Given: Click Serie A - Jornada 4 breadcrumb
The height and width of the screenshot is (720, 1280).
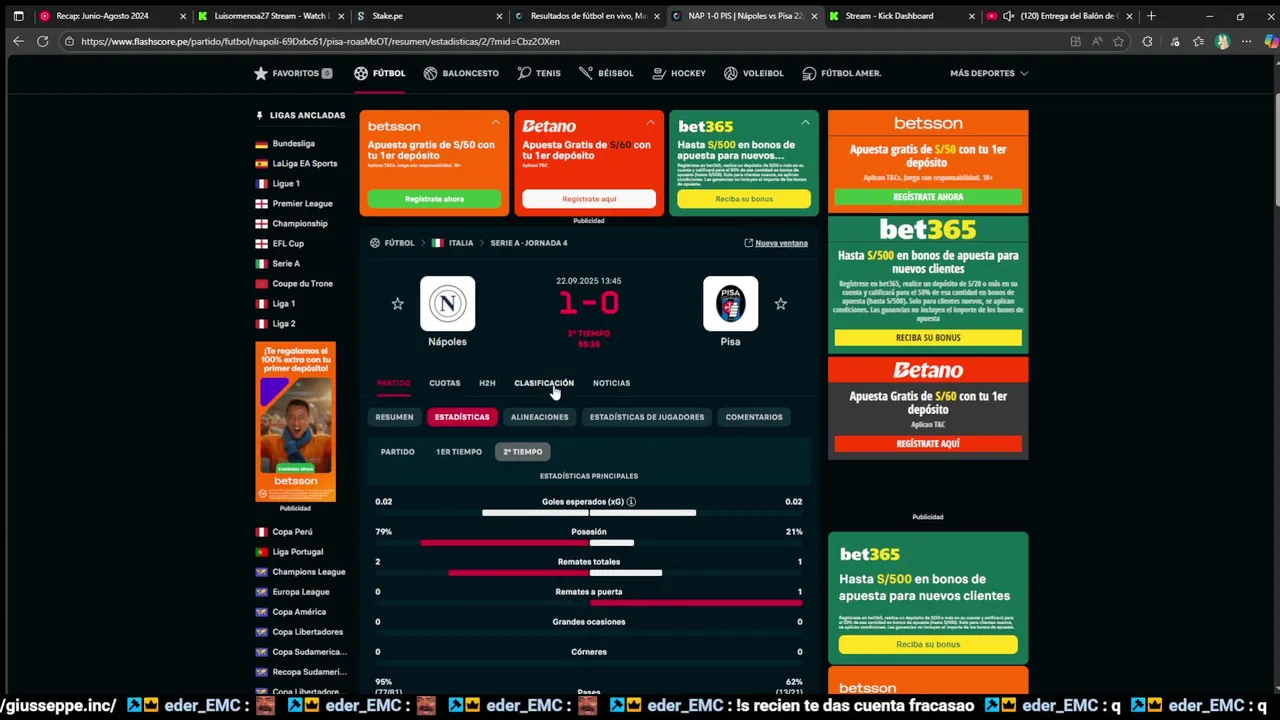Looking at the screenshot, I should pos(529,243).
